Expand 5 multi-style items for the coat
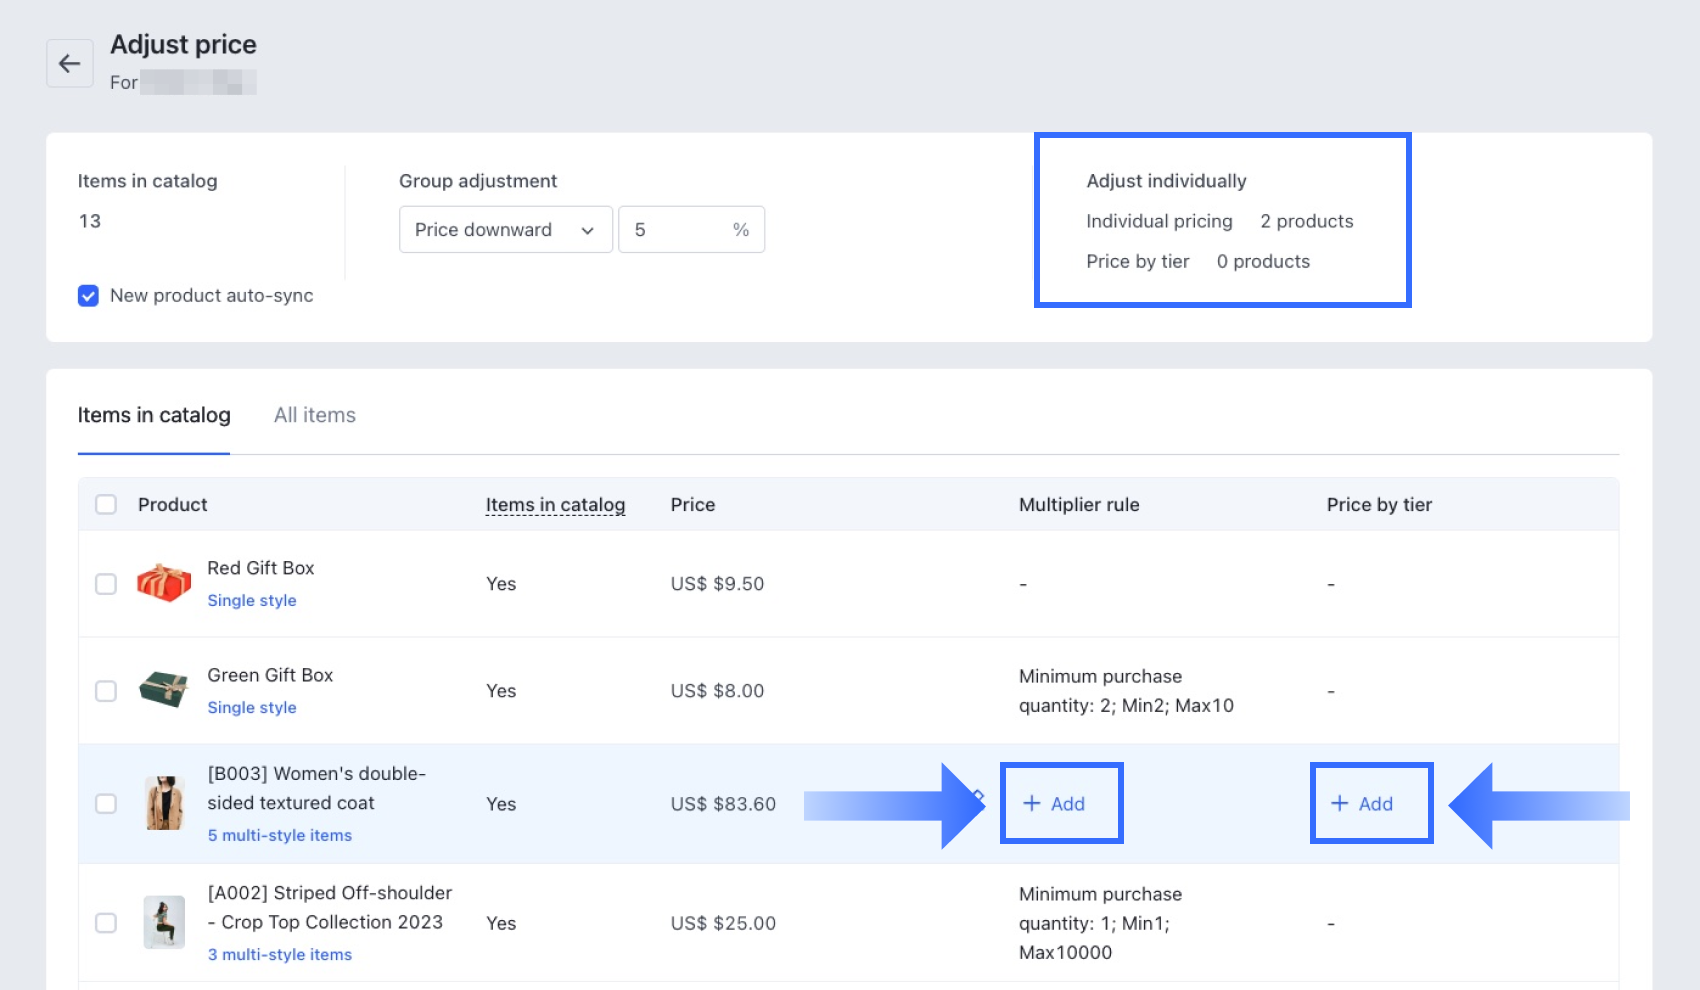The image size is (1700, 990). [280, 835]
